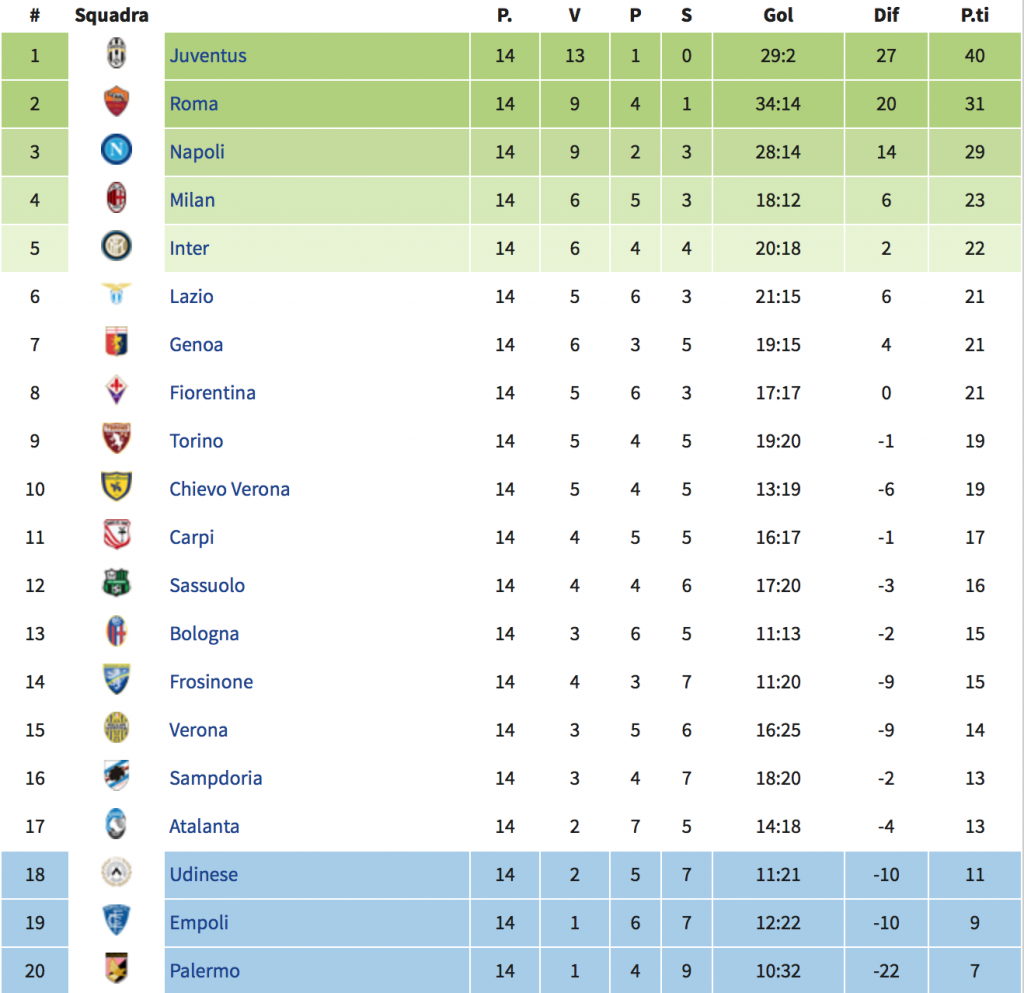Click the Fiorentina club emblem

(117, 392)
